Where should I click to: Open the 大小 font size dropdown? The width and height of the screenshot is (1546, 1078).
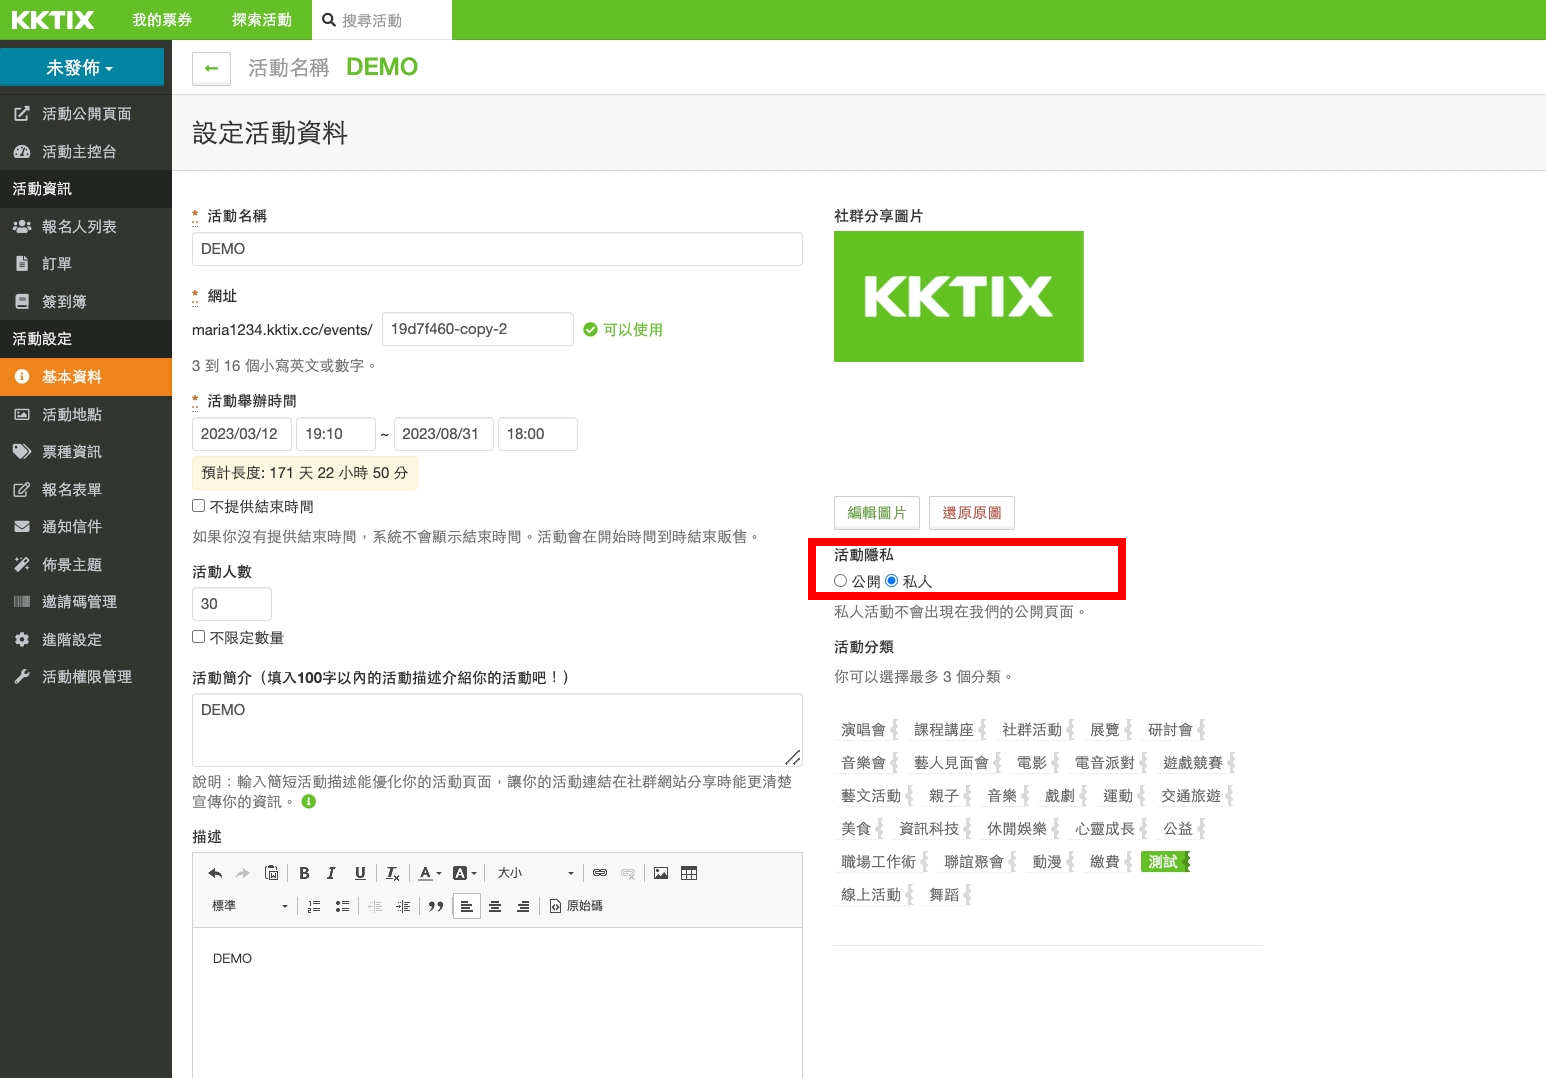tap(536, 873)
